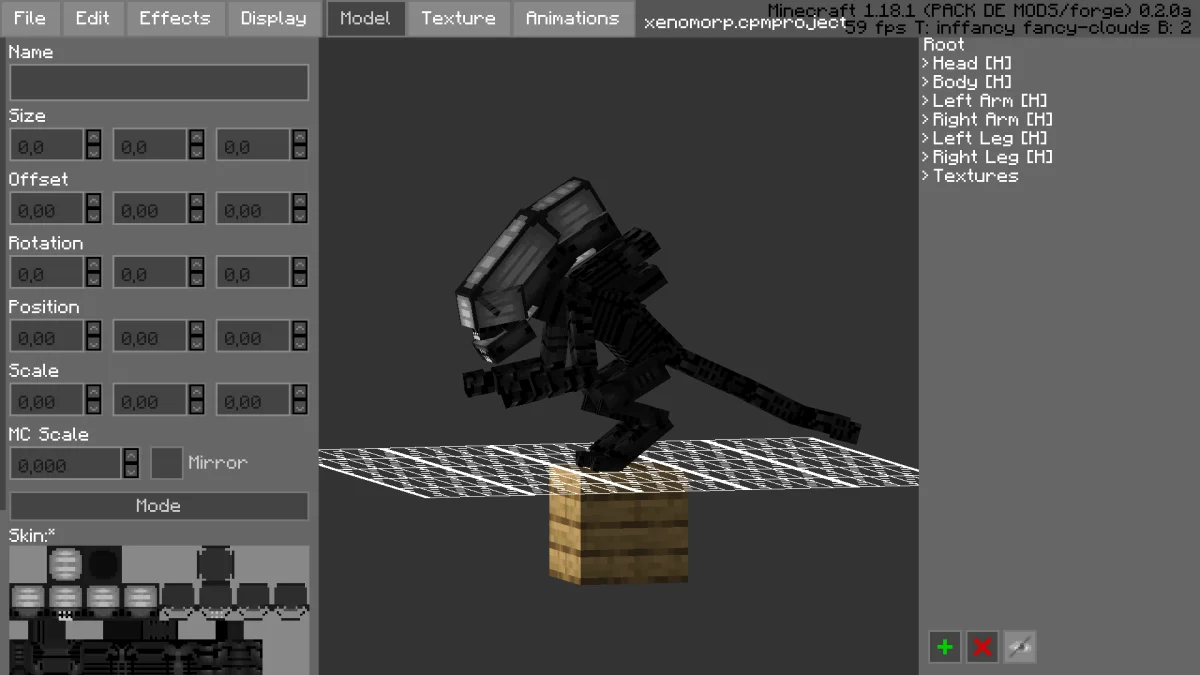Toggle the crossed-out eye visibility icon
The width and height of the screenshot is (1200, 675).
(x=1020, y=647)
